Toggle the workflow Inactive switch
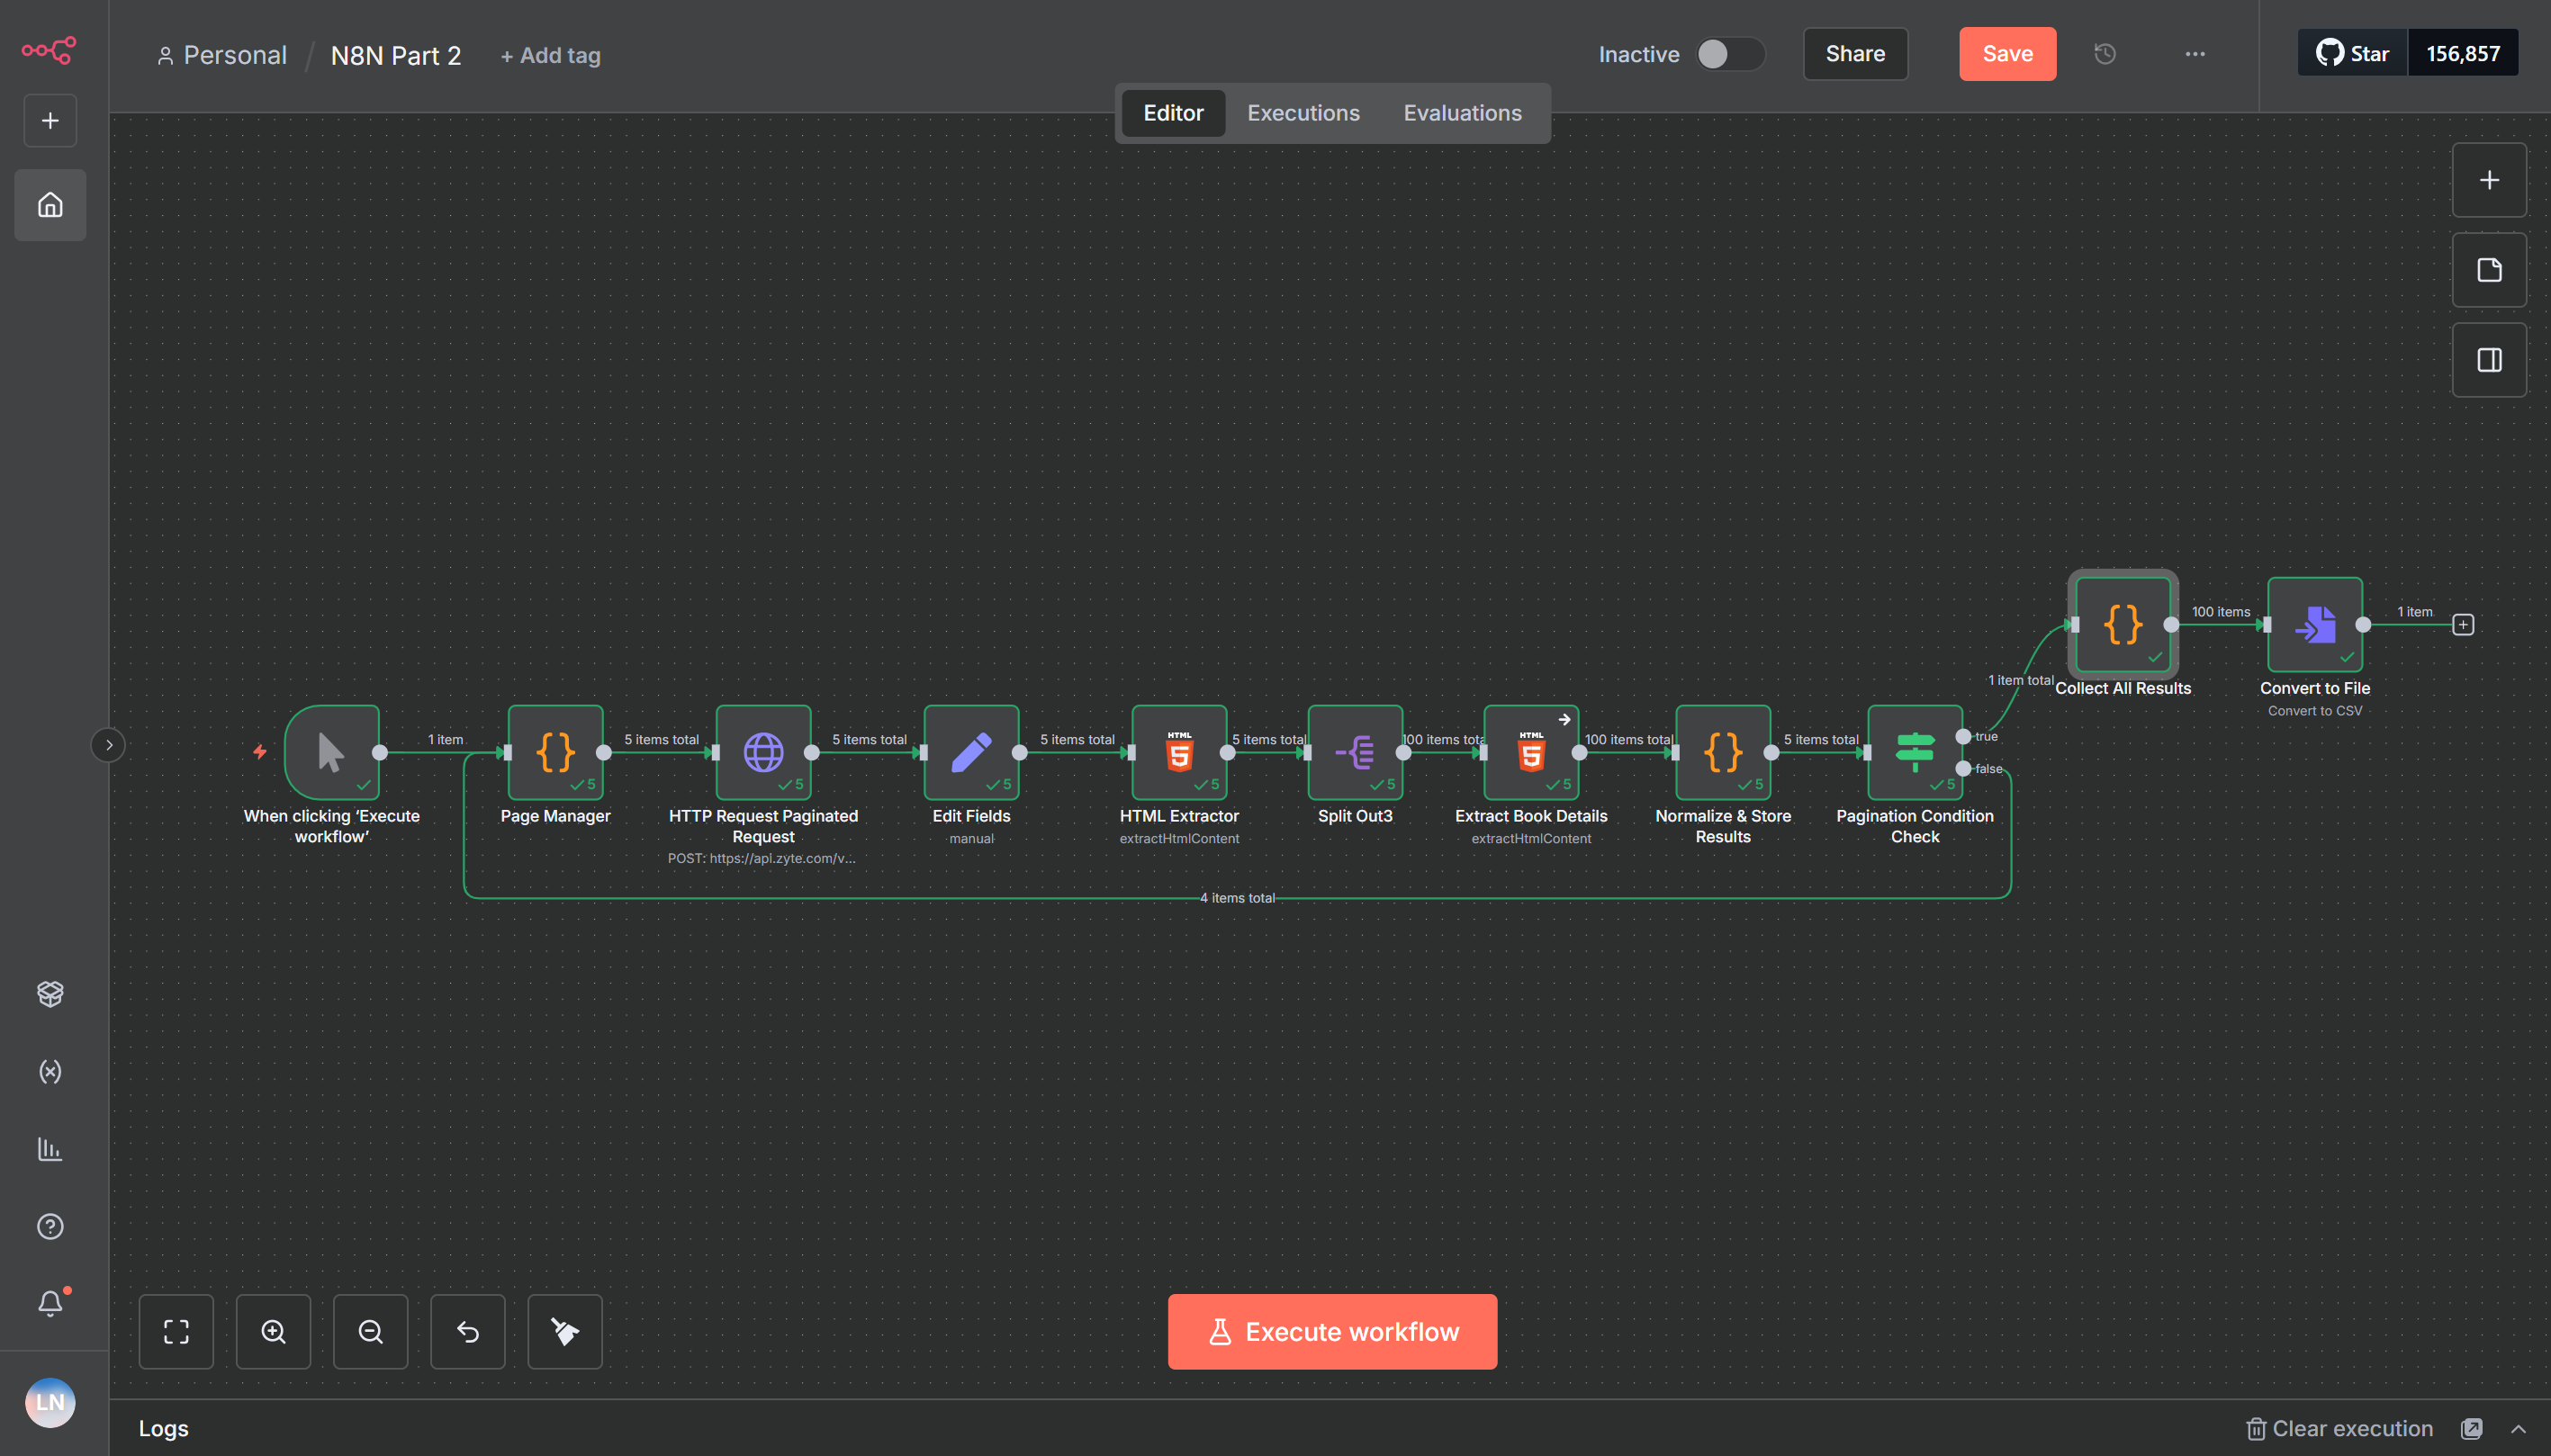Viewport: 2551px width, 1456px height. [x=1730, y=54]
